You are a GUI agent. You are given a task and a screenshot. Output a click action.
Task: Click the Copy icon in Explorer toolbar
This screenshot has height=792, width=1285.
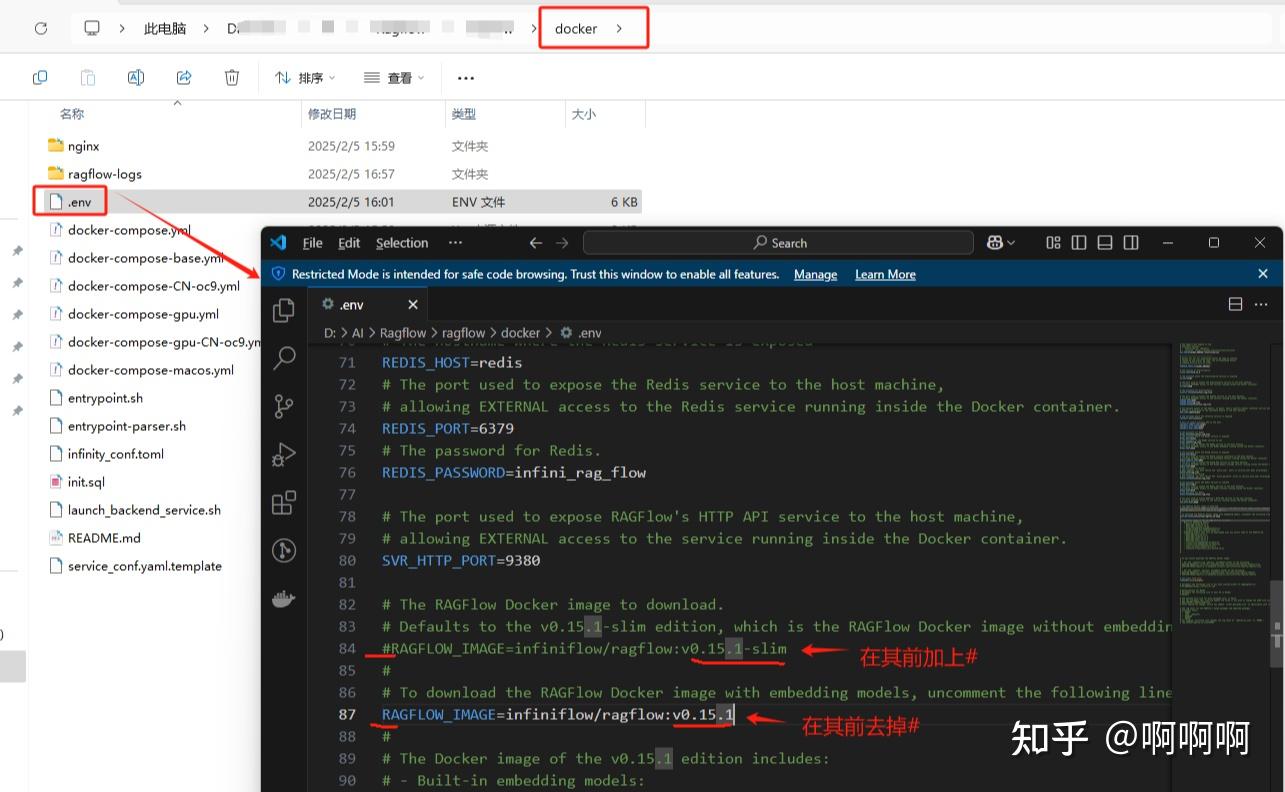40,77
